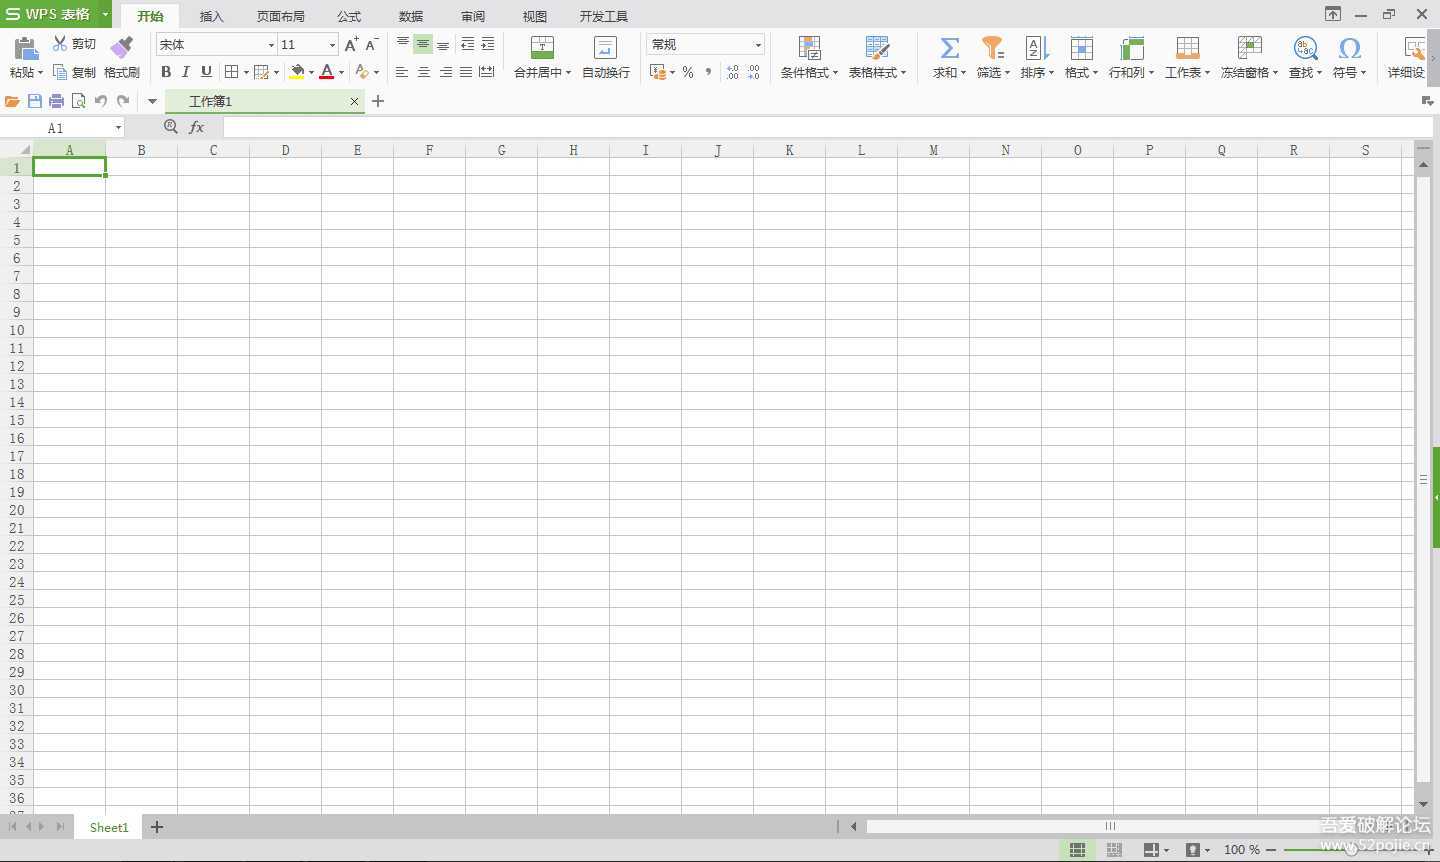Image resolution: width=1440 pixels, height=862 pixels.
Task: Add a new sheet next to Sheet1
Action: point(157,827)
